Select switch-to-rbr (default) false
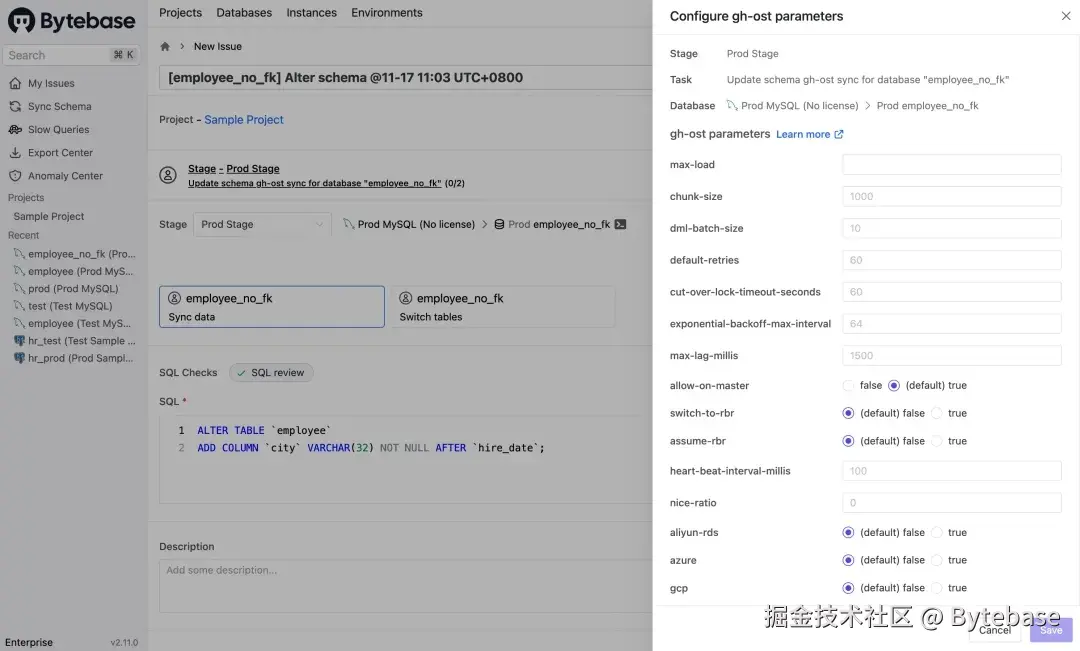 [848, 413]
